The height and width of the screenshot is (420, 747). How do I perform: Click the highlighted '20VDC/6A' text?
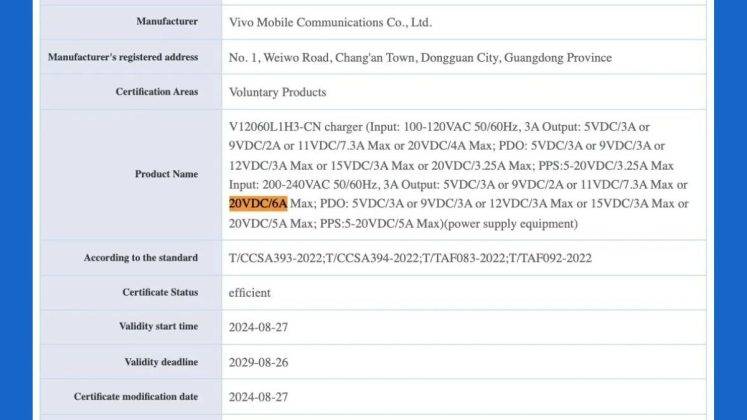(258, 204)
